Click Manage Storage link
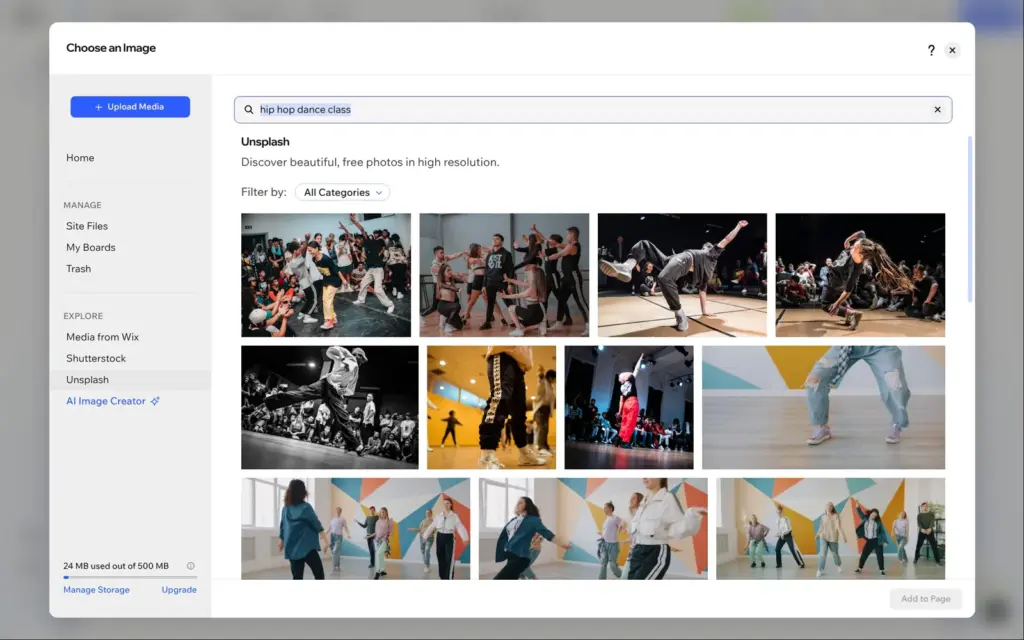This screenshot has height=640, width=1024. coord(97,590)
